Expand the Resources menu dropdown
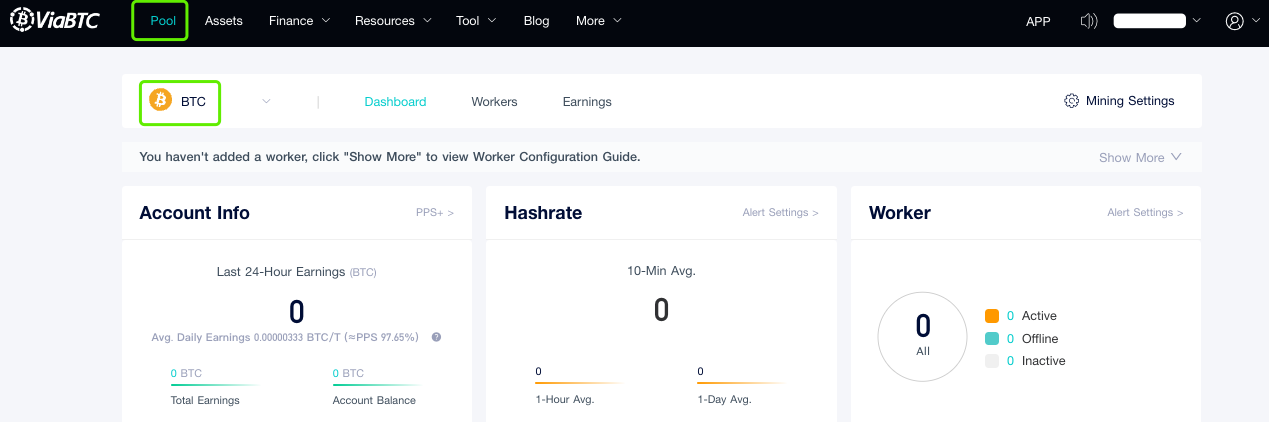 click(393, 21)
